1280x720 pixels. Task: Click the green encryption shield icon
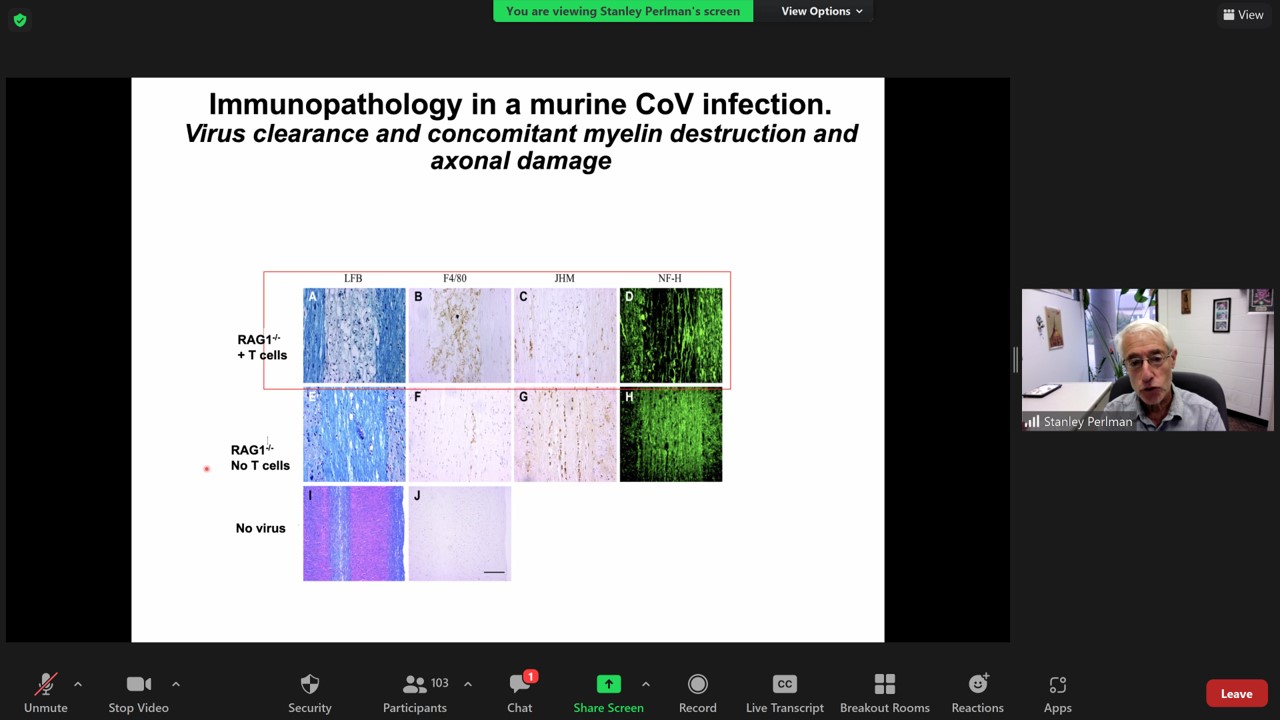click(20, 20)
